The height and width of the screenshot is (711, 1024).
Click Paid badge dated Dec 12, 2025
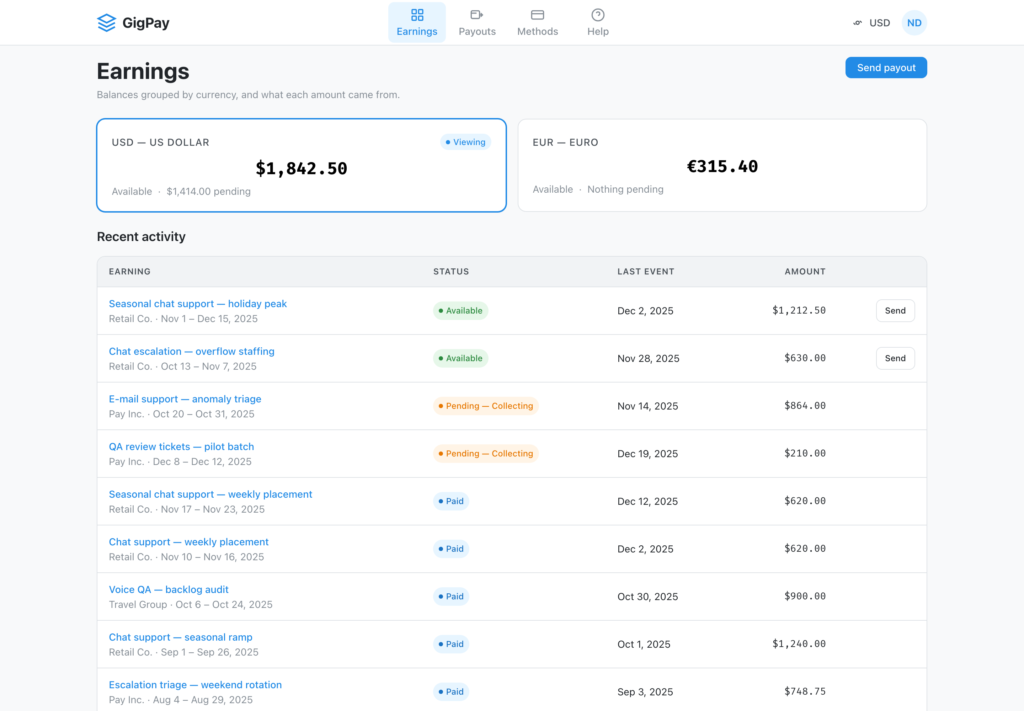[x=451, y=501]
